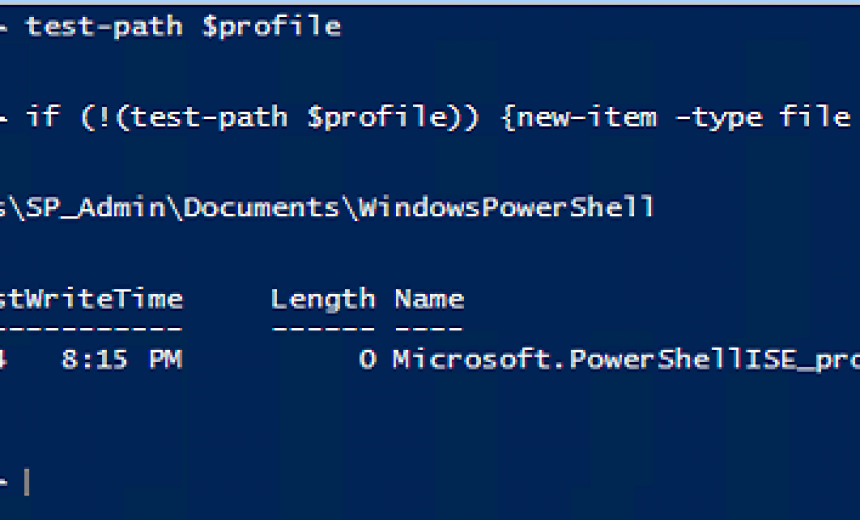Click $profile in the first command line

pyautogui.click(x=271, y=26)
